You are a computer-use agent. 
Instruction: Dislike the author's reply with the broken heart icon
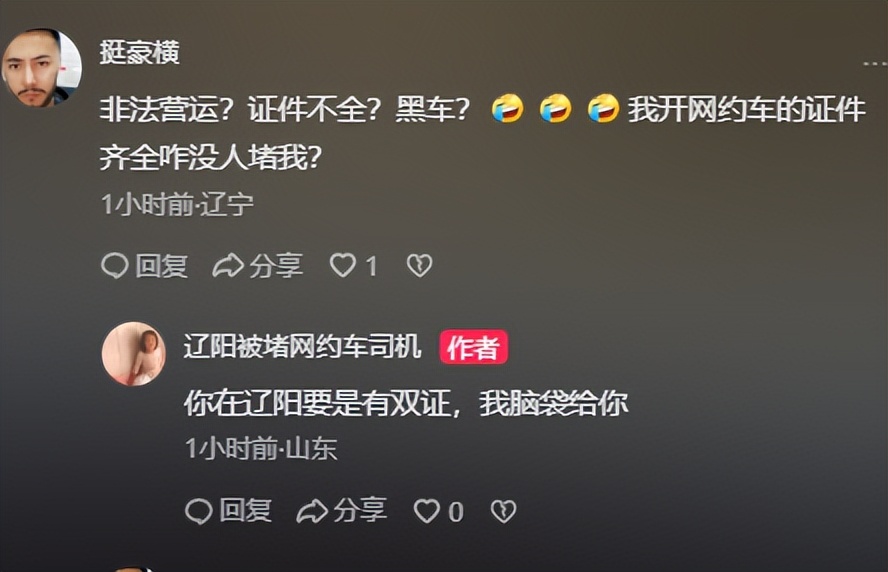pyautogui.click(x=503, y=511)
